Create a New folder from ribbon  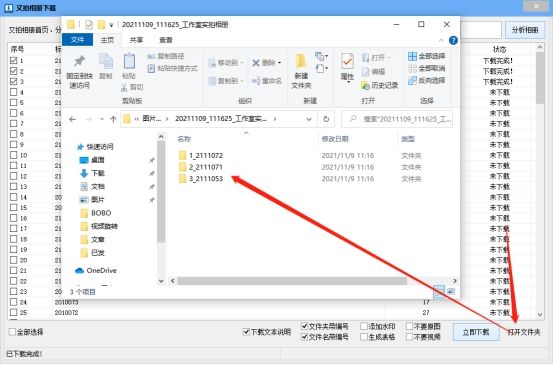coord(301,71)
